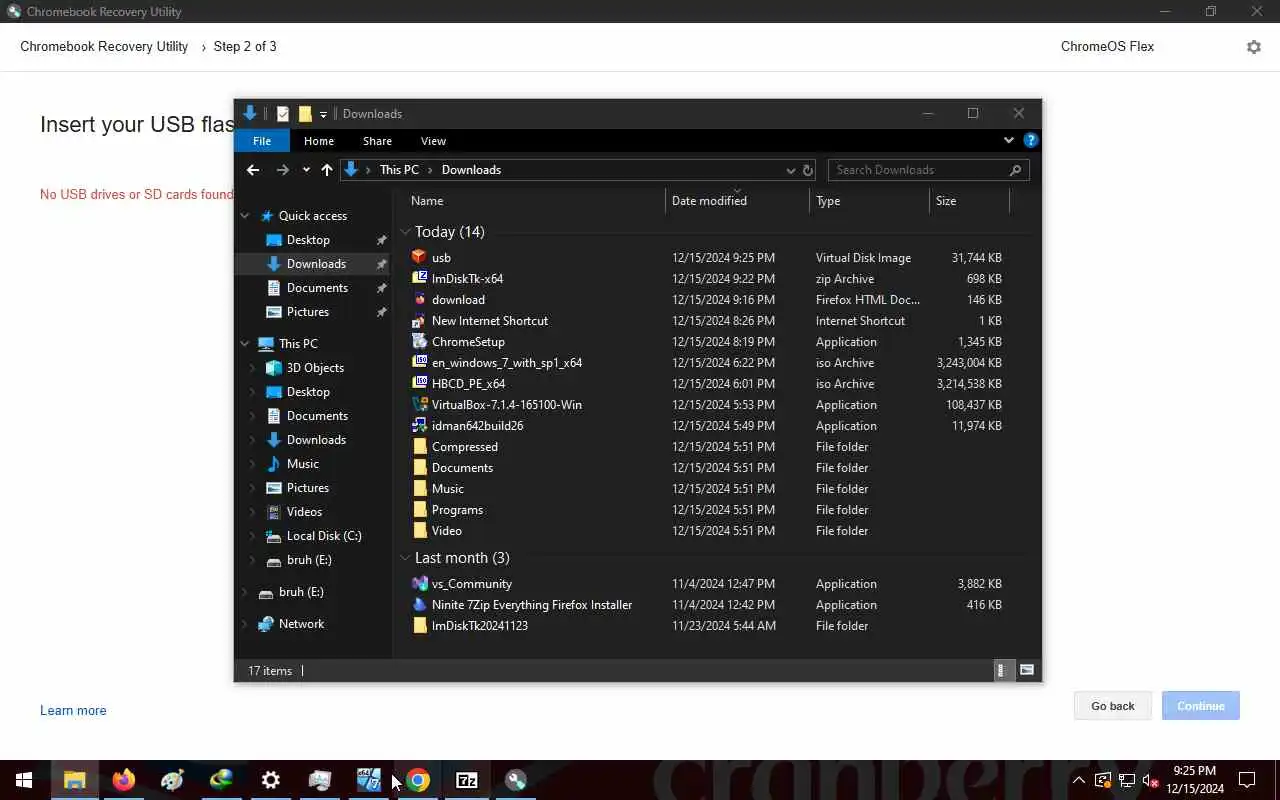Launch Firefox from the taskbar
The image size is (1280, 800).
[123, 780]
